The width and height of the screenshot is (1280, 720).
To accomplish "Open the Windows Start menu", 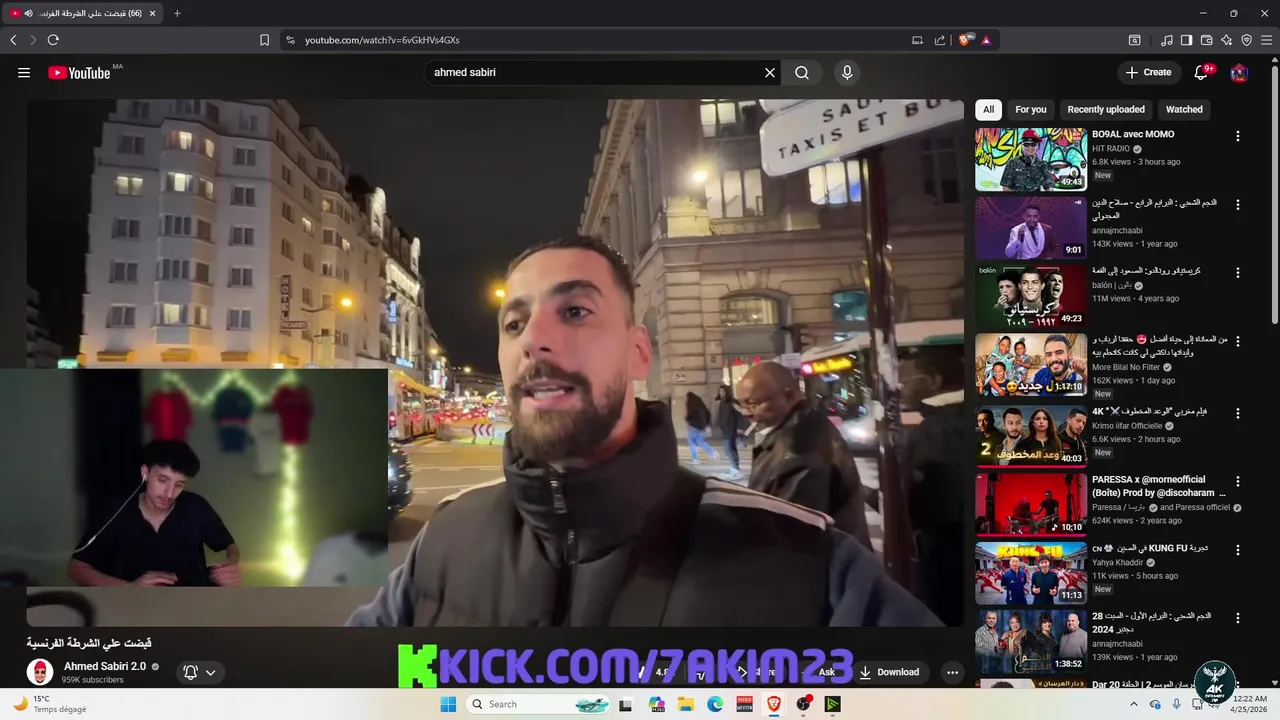I will 448,704.
